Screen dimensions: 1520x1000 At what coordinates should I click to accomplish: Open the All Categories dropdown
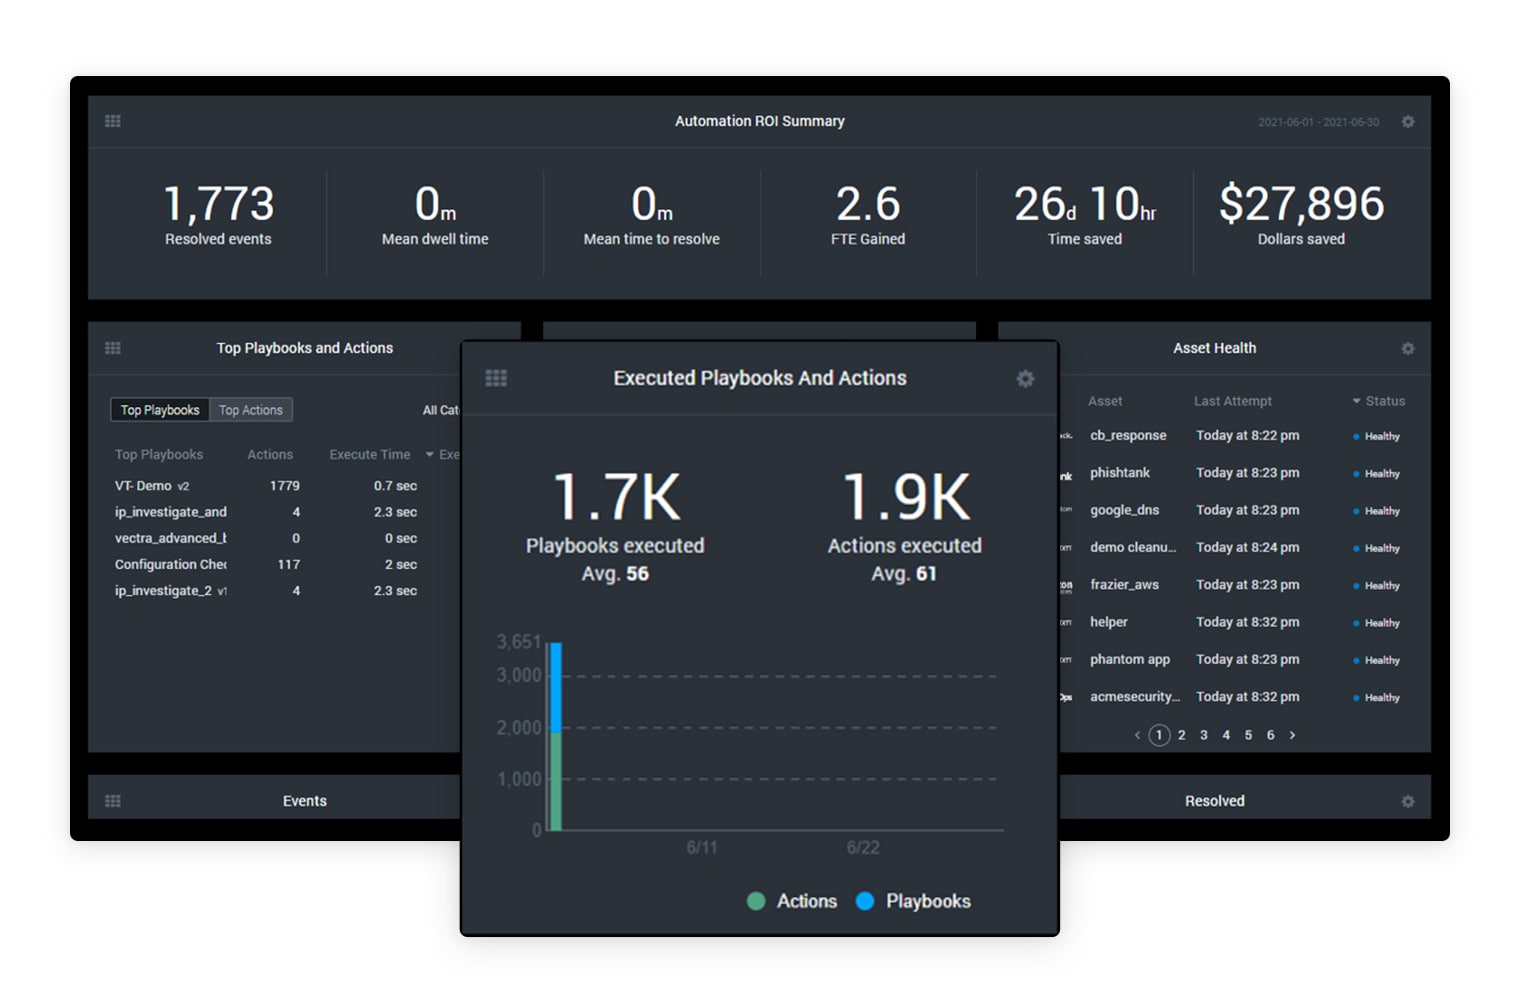[x=441, y=410]
